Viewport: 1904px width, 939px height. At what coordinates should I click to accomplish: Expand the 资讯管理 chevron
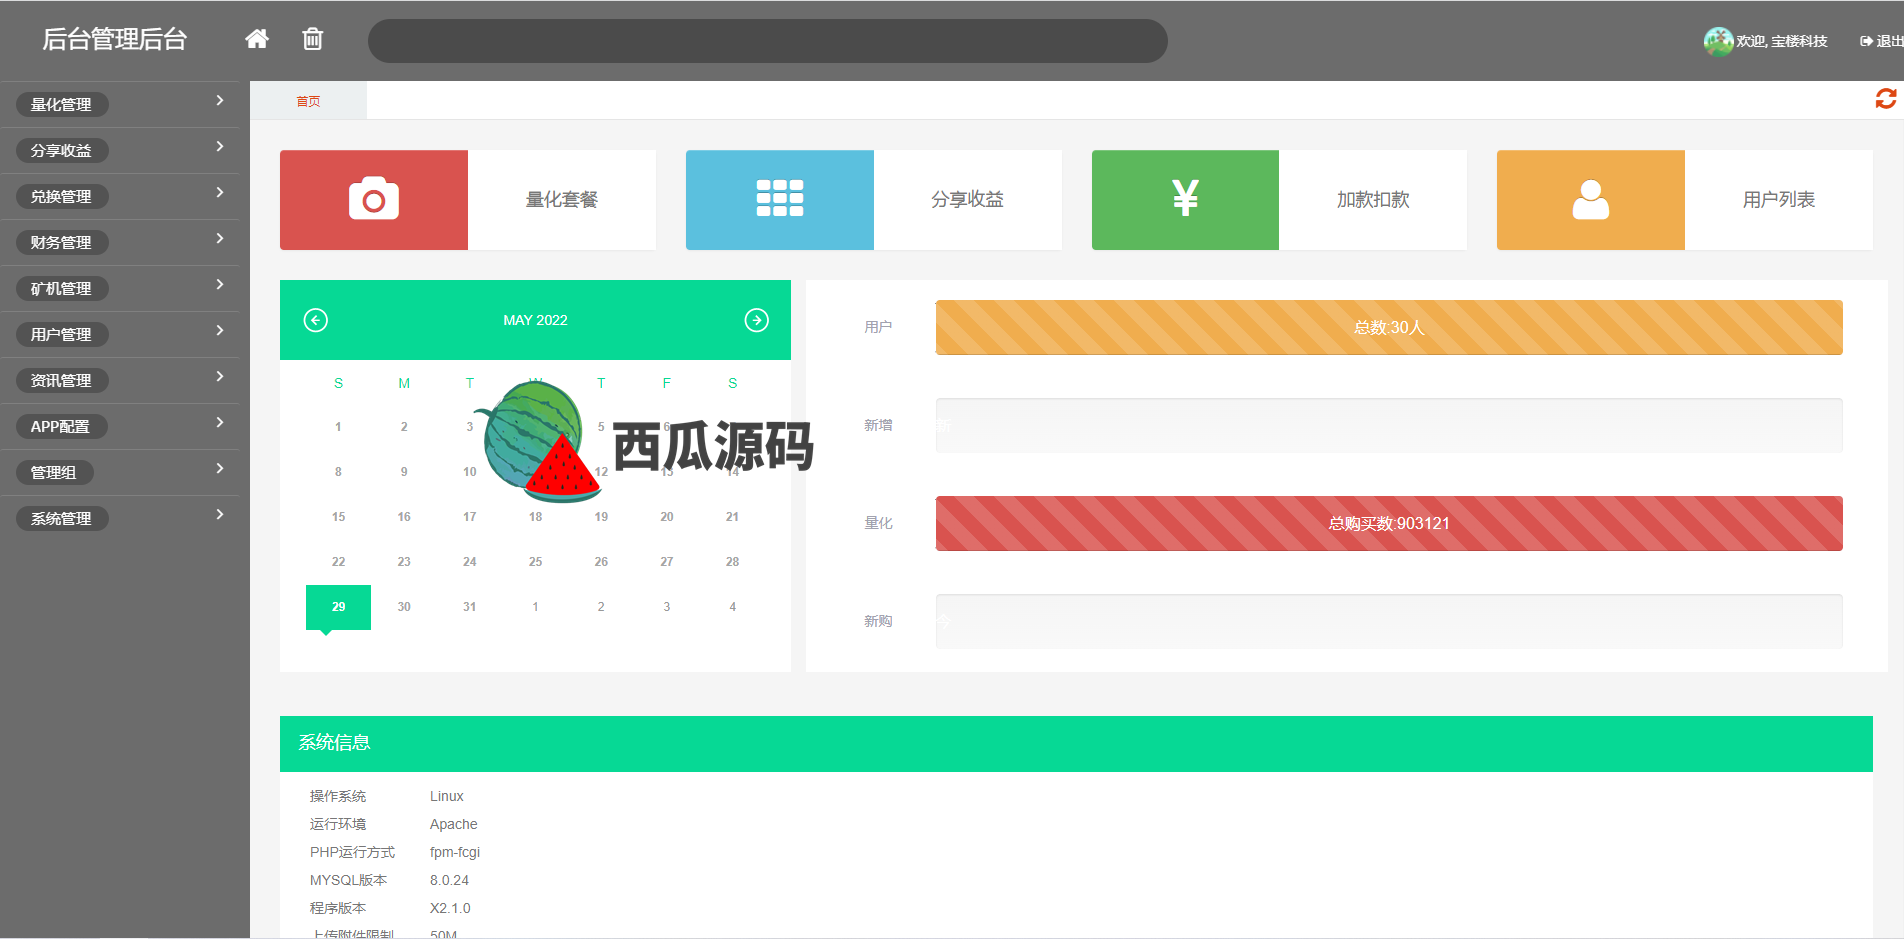click(220, 377)
